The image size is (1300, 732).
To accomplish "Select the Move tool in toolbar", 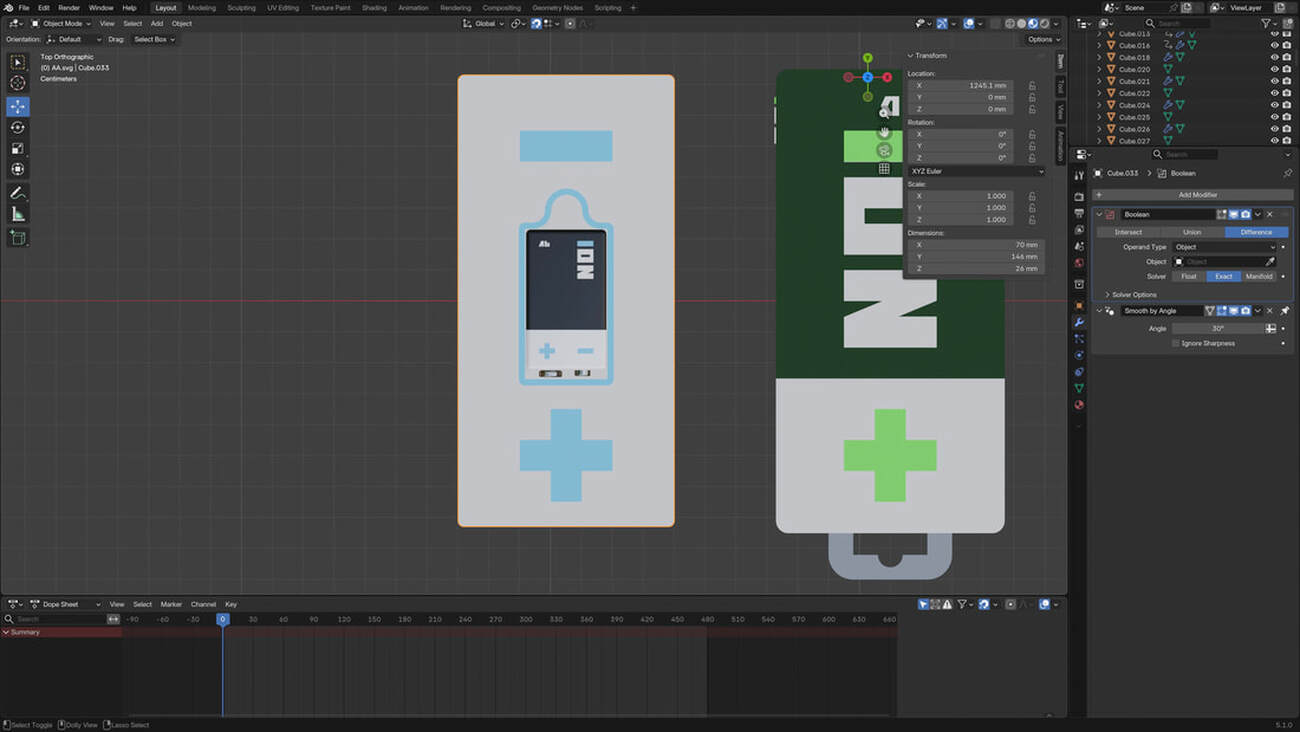I will point(17,106).
